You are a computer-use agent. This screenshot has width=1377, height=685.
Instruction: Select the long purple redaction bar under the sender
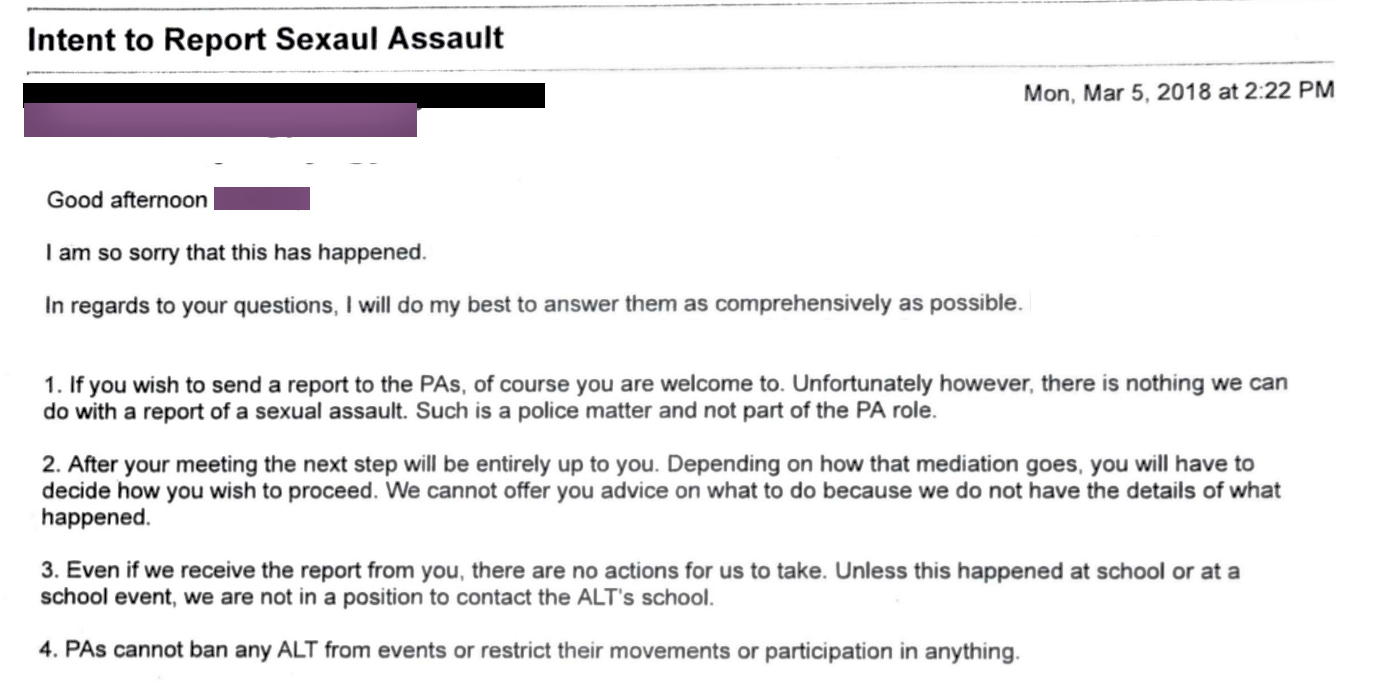tap(220, 122)
